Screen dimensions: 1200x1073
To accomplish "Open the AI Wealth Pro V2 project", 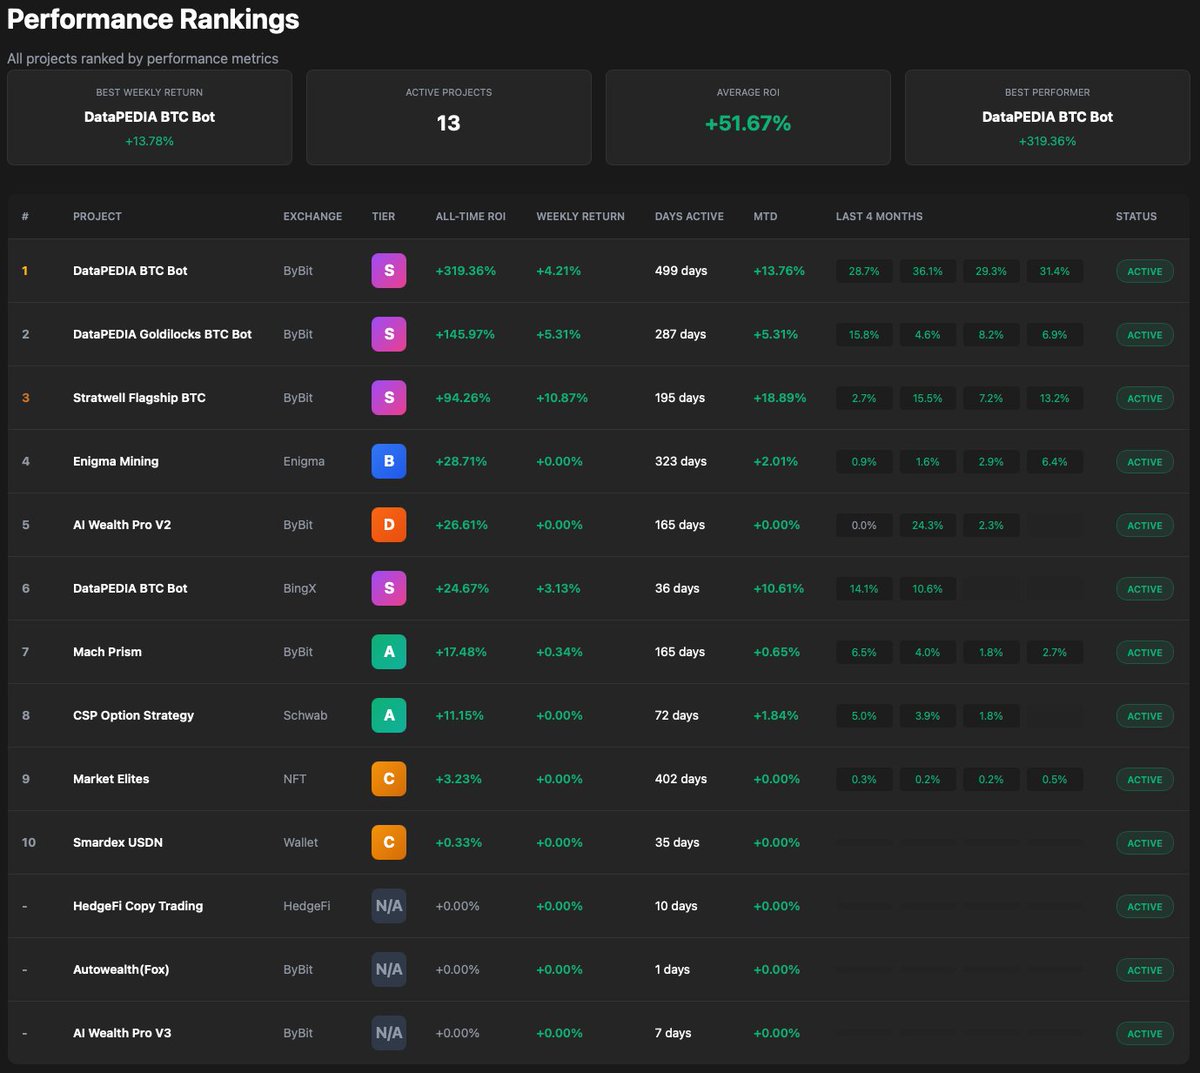I will click(122, 525).
